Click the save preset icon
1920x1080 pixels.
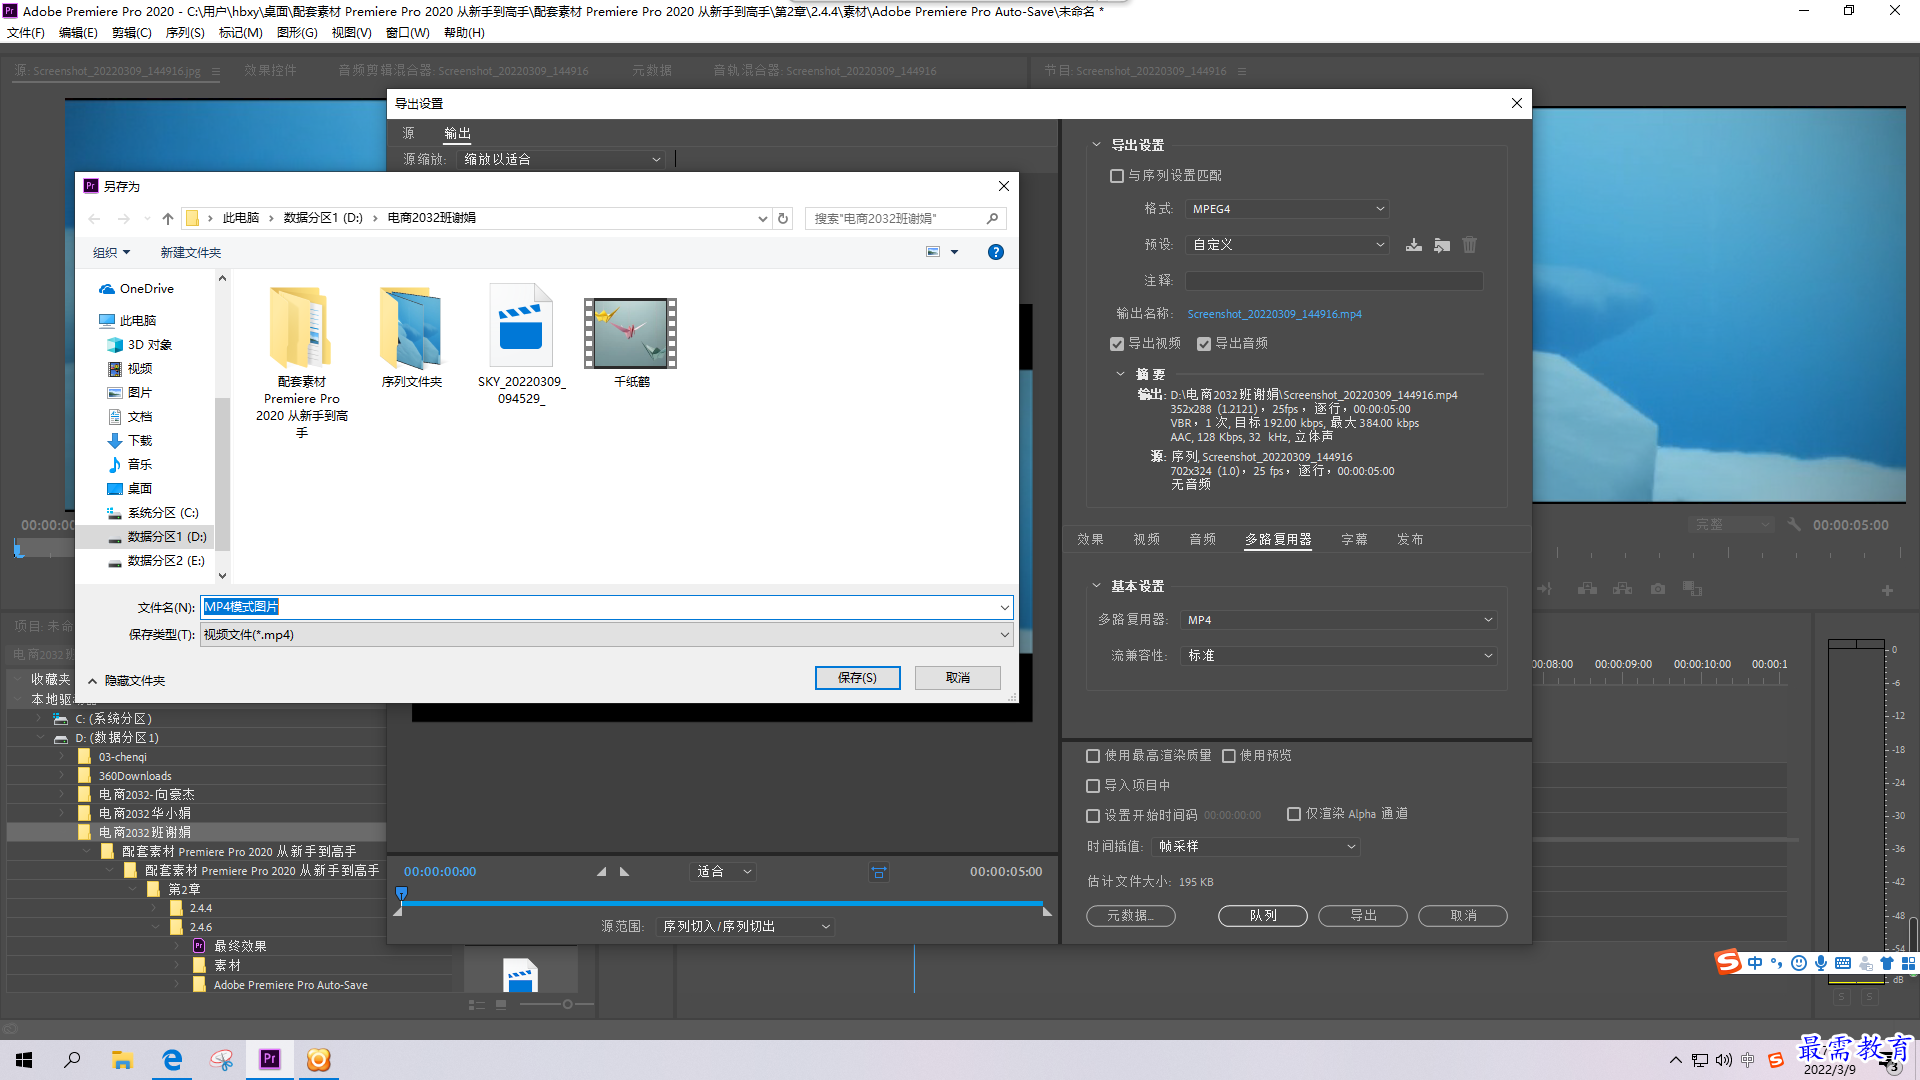tap(1414, 245)
